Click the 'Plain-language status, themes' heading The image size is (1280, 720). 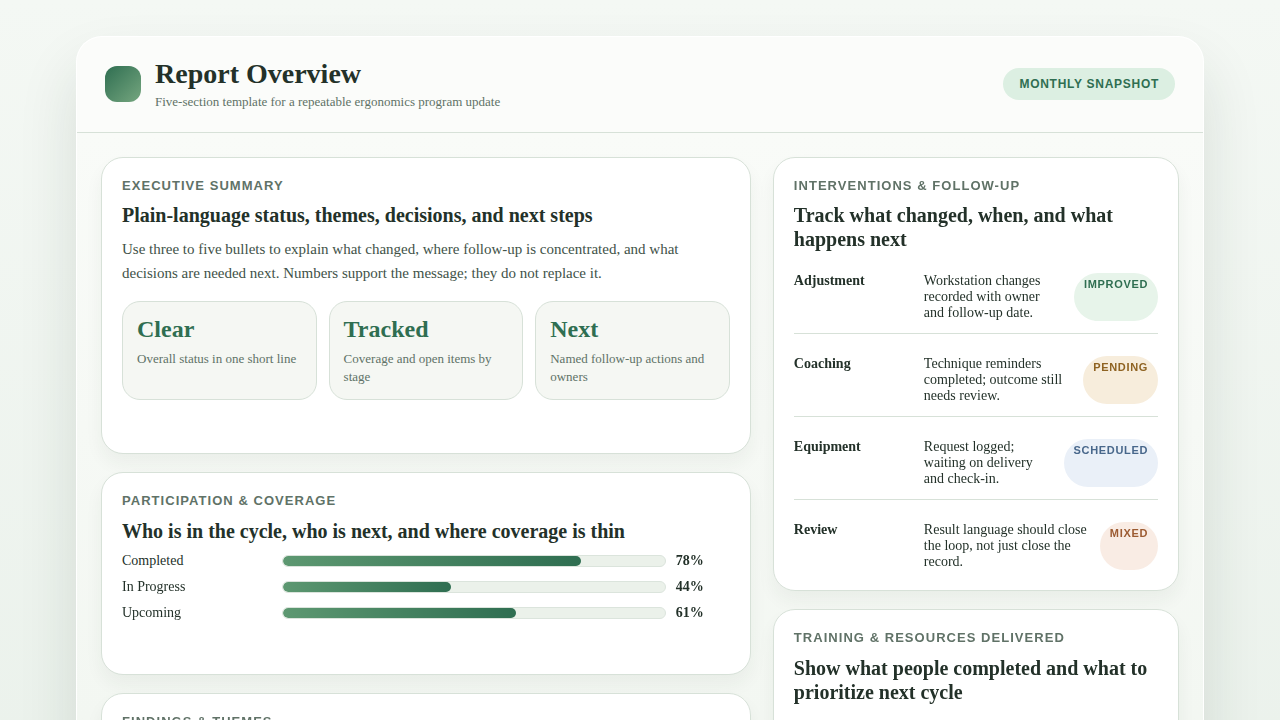pos(357,216)
